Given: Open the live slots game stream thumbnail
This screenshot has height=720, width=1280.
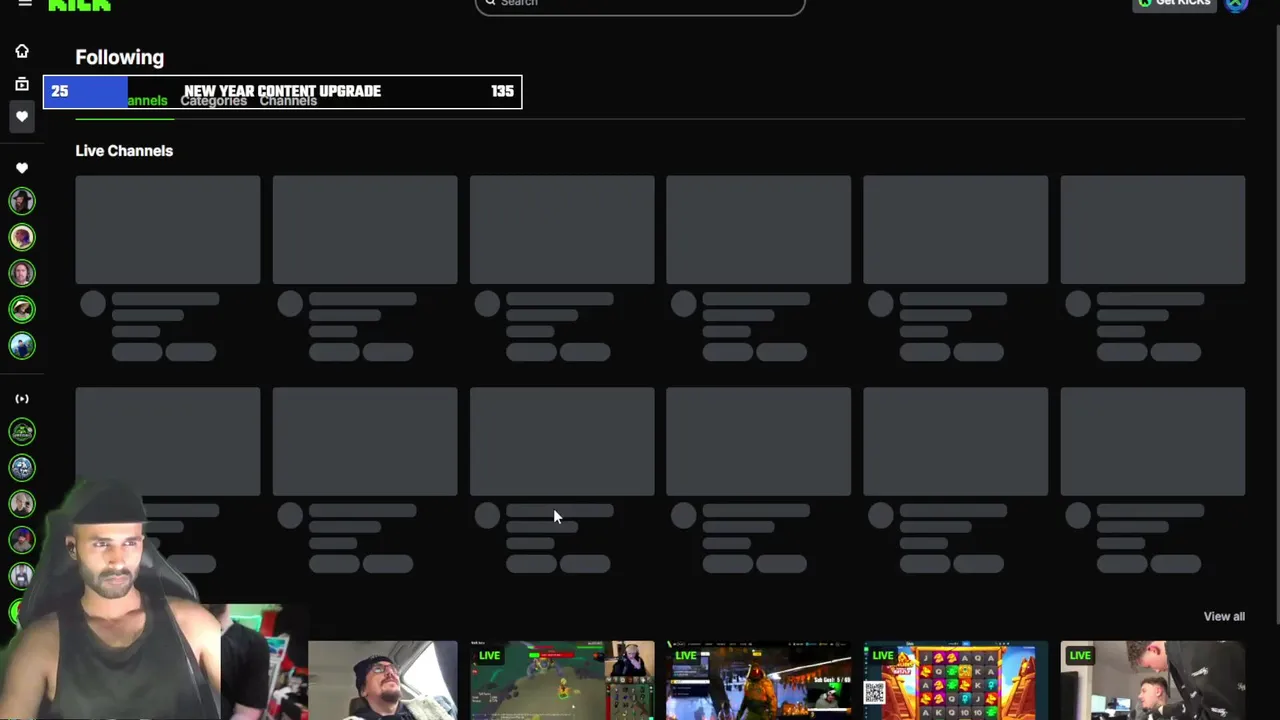Looking at the screenshot, I should pyautogui.click(x=956, y=680).
